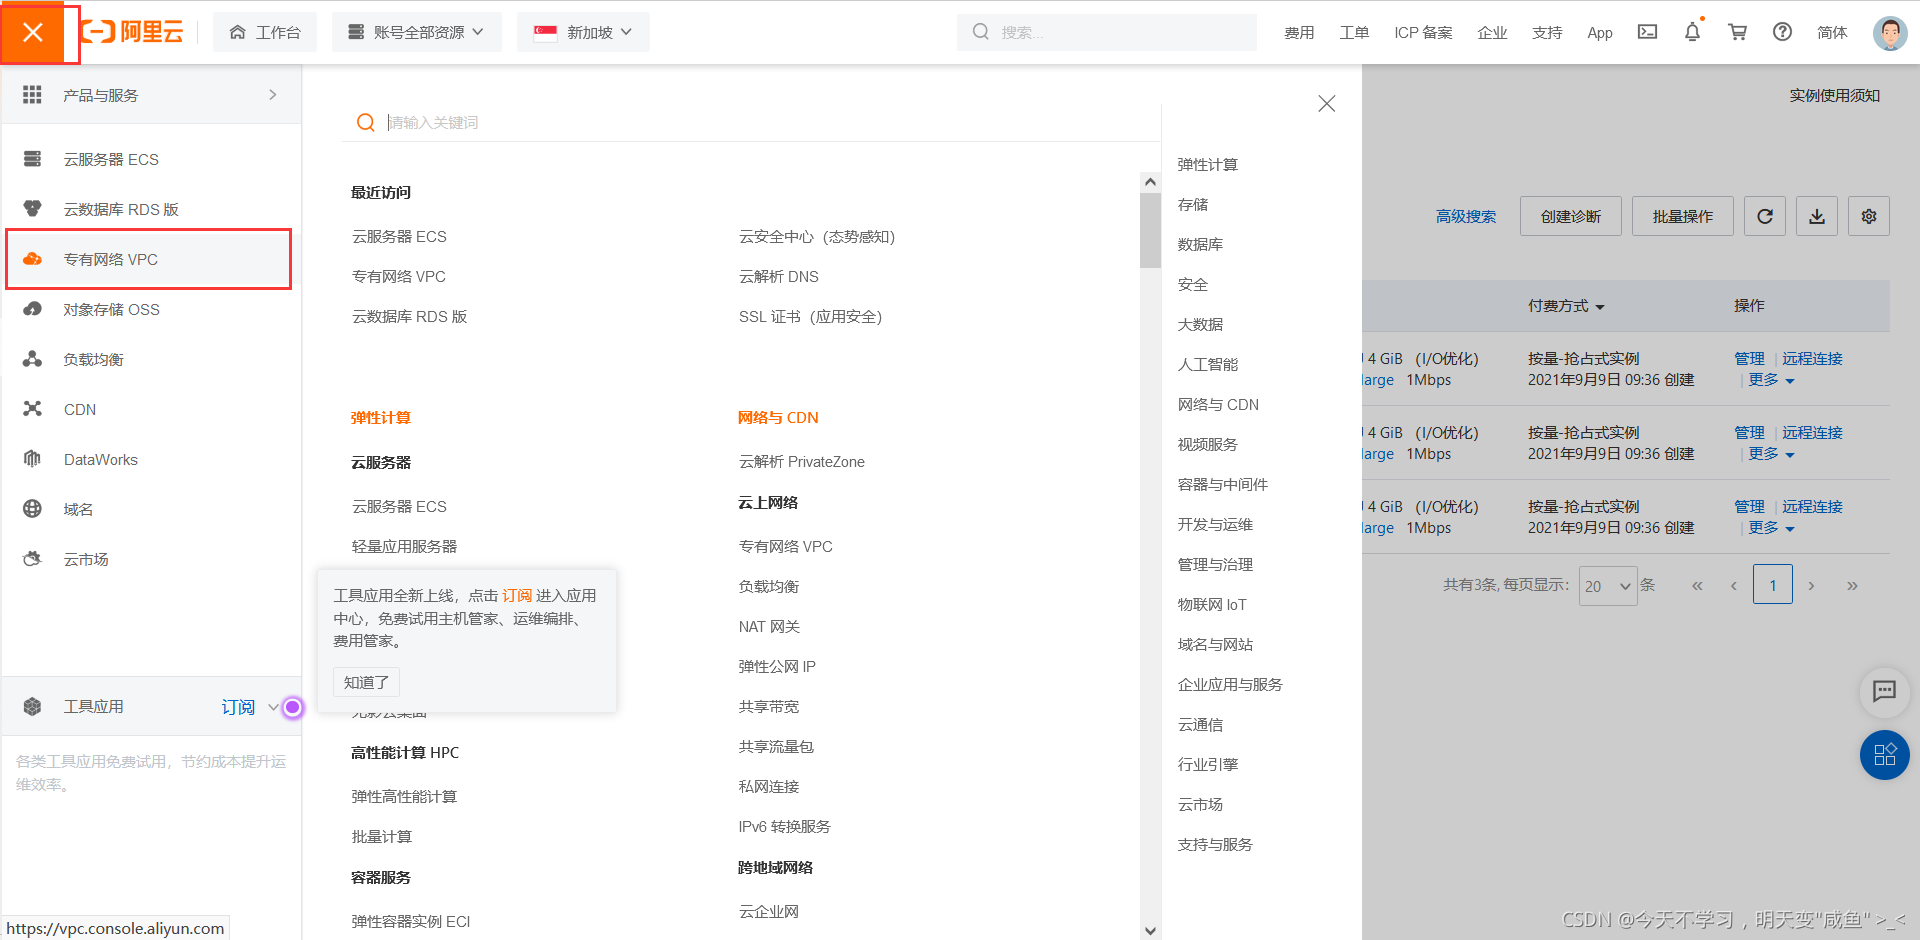This screenshot has height=940, width=1920.
Task: Open the feedback chat bubble icon
Action: (x=1884, y=691)
